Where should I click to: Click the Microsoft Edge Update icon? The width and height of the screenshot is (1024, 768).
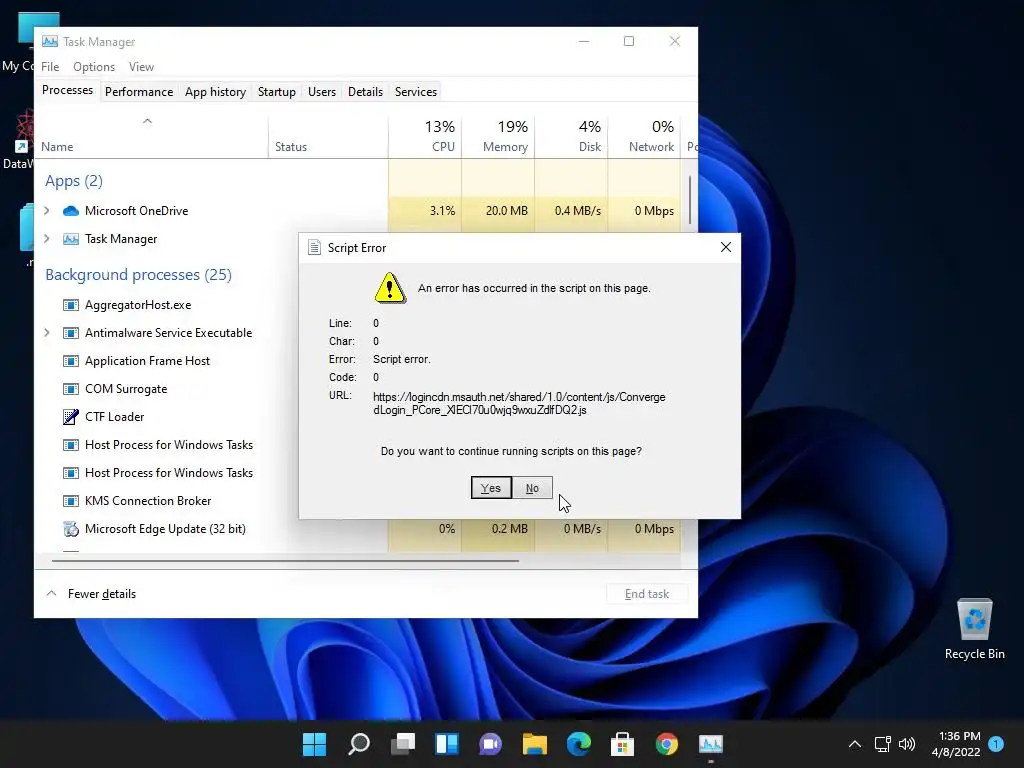coord(71,529)
